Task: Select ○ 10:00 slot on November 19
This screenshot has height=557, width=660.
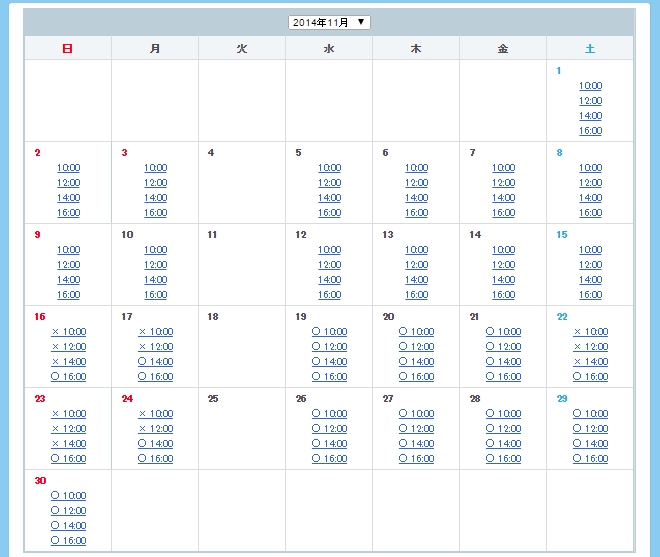Action: pyautogui.click(x=329, y=332)
